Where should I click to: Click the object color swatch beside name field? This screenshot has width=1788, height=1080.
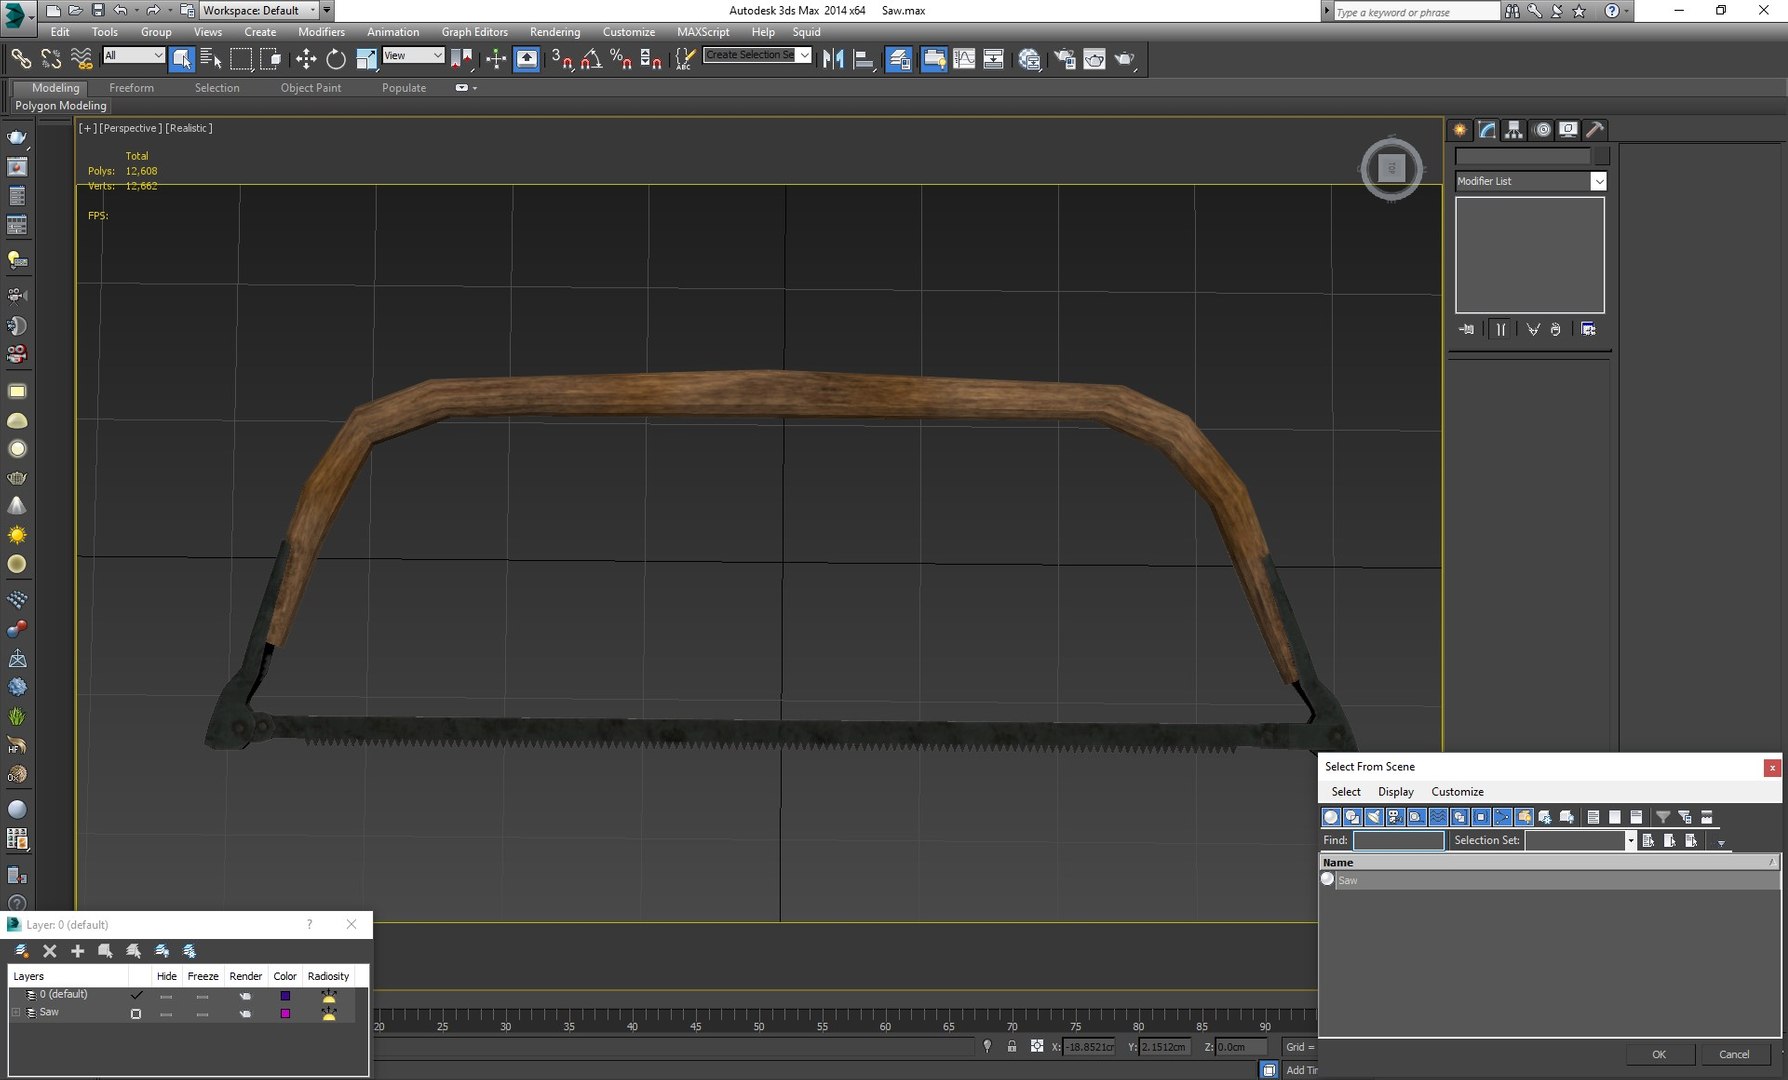(x=1601, y=156)
